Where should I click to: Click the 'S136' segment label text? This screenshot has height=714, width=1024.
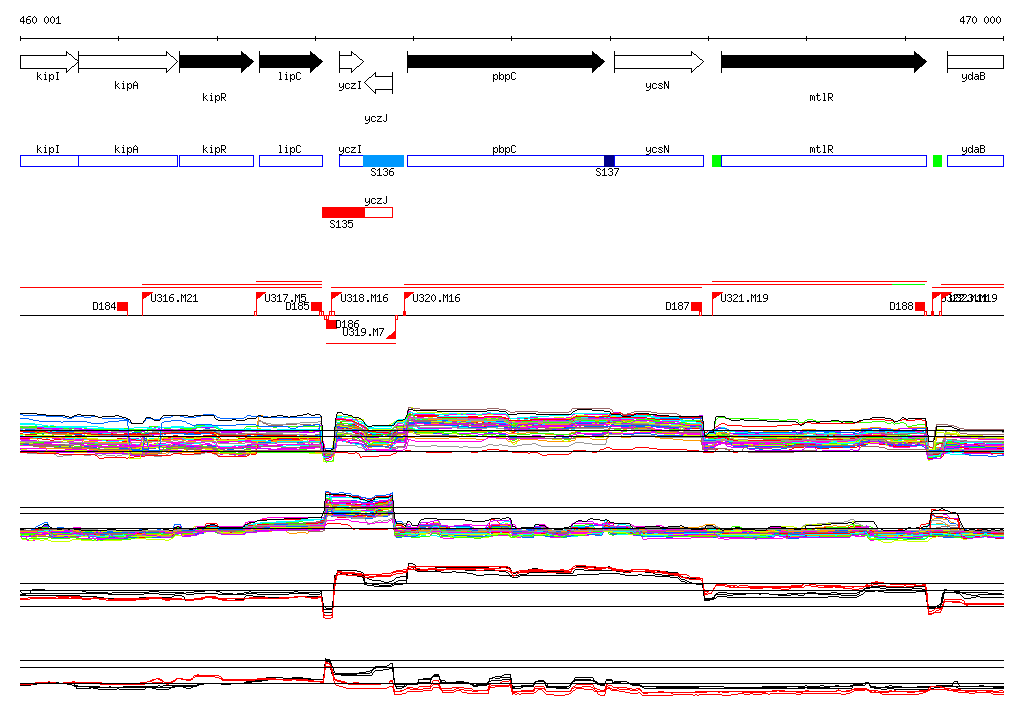tap(382, 172)
